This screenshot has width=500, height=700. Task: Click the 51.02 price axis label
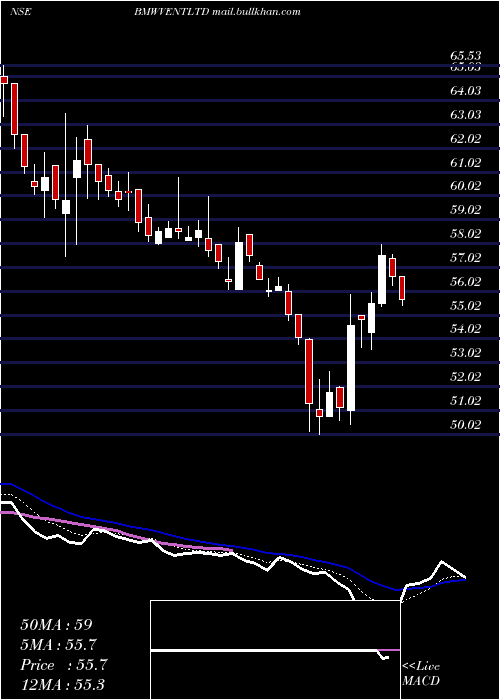click(x=466, y=400)
